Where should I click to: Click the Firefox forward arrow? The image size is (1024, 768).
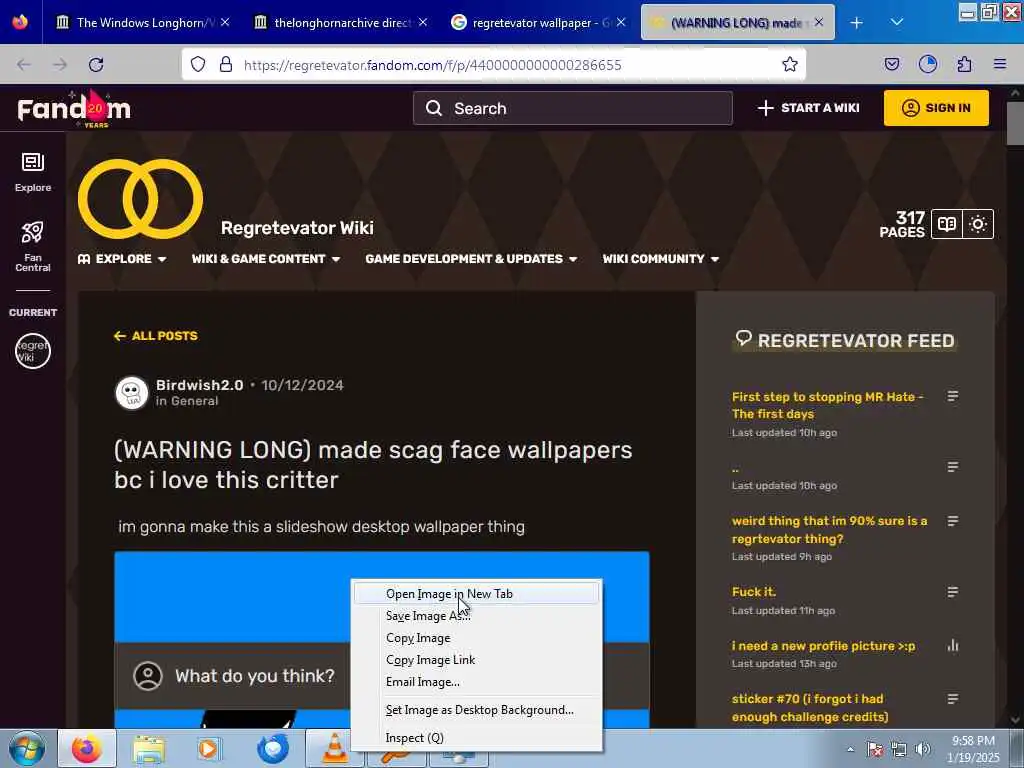point(60,65)
